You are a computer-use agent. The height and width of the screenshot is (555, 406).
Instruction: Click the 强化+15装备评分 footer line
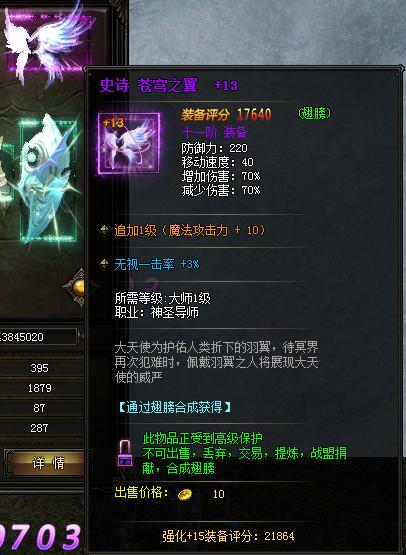[228, 536]
